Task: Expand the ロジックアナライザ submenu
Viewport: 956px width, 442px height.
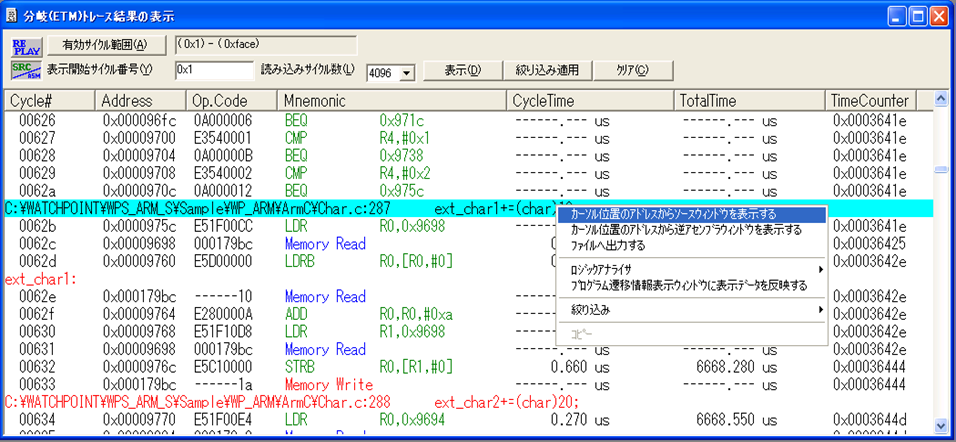Action: 690,270
